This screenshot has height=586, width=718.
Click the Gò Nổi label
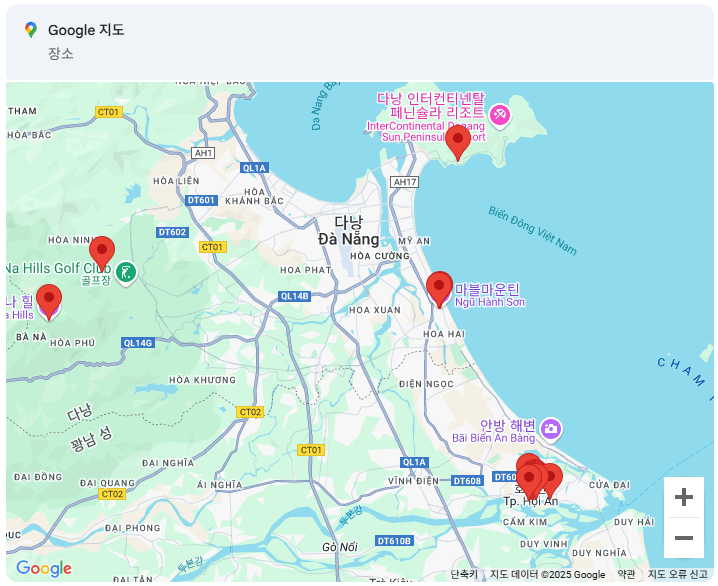[x=339, y=547]
